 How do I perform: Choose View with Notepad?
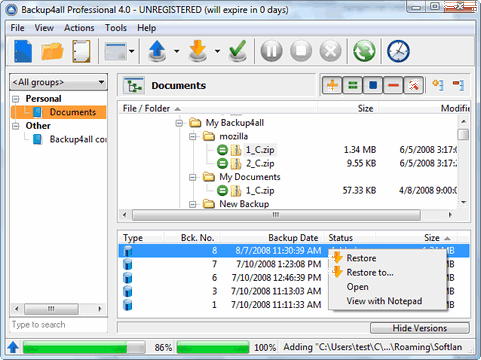pyautogui.click(x=387, y=301)
